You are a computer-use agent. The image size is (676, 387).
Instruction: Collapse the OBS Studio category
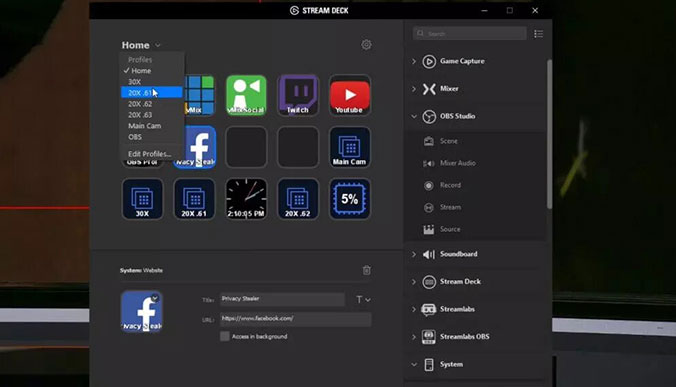tap(413, 116)
